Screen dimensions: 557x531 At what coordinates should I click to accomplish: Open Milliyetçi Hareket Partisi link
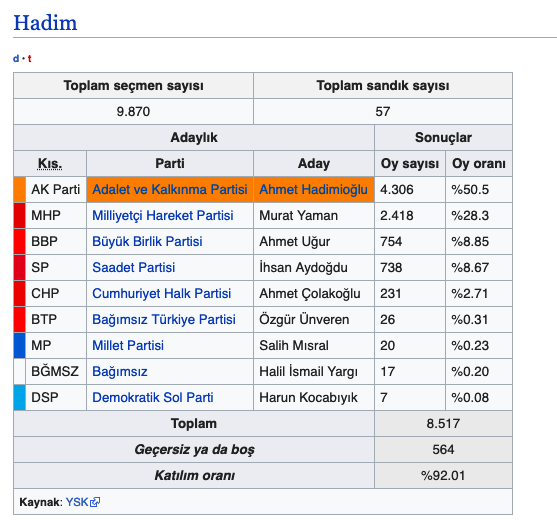pyautogui.click(x=163, y=215)
